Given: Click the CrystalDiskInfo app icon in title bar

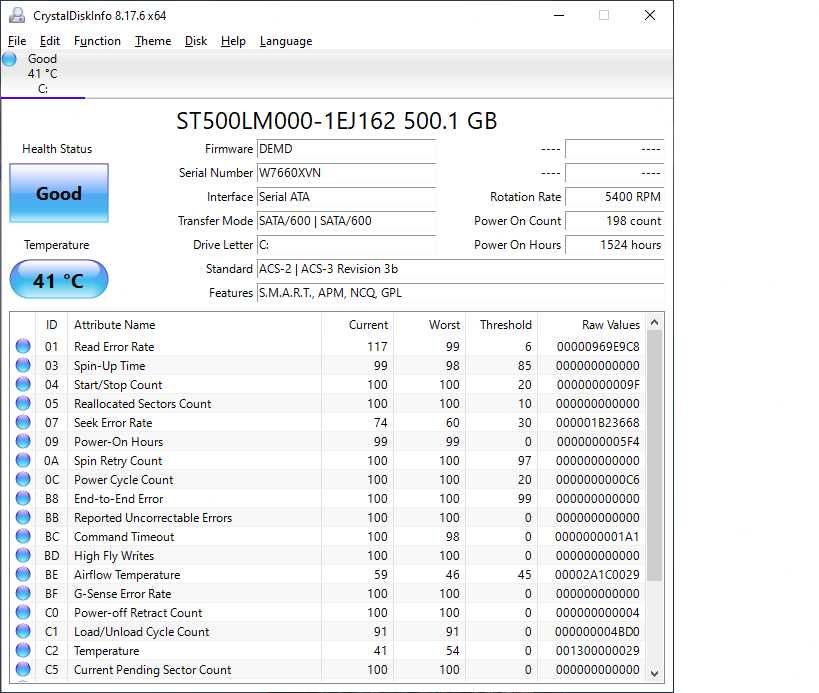Looking at the screenshot, I should pos(16,15).
